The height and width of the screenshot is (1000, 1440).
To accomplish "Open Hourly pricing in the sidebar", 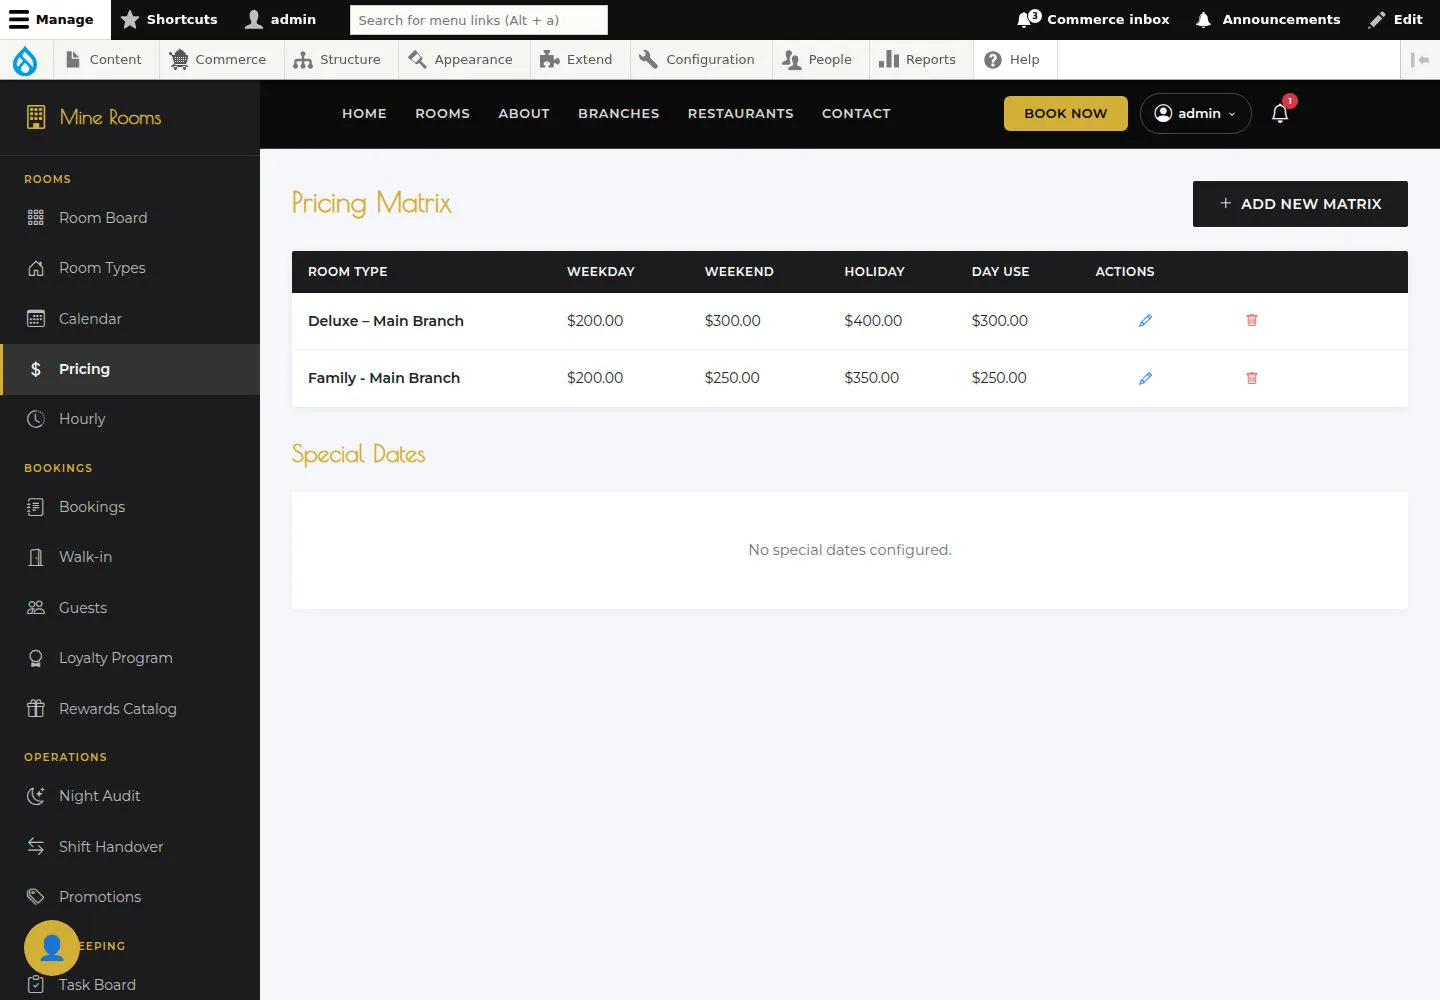I will coord(130,419).
